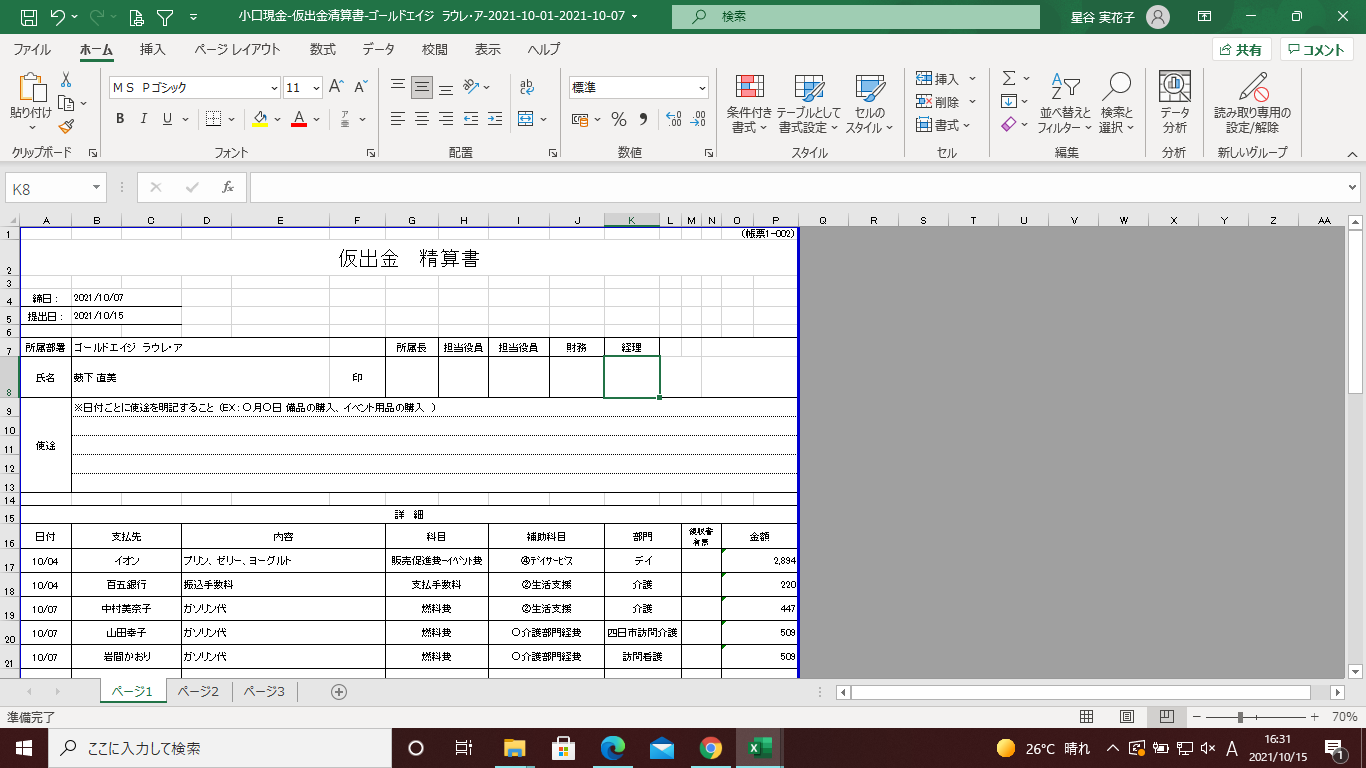Click the 共有 (Share) button

(1241, 50)
